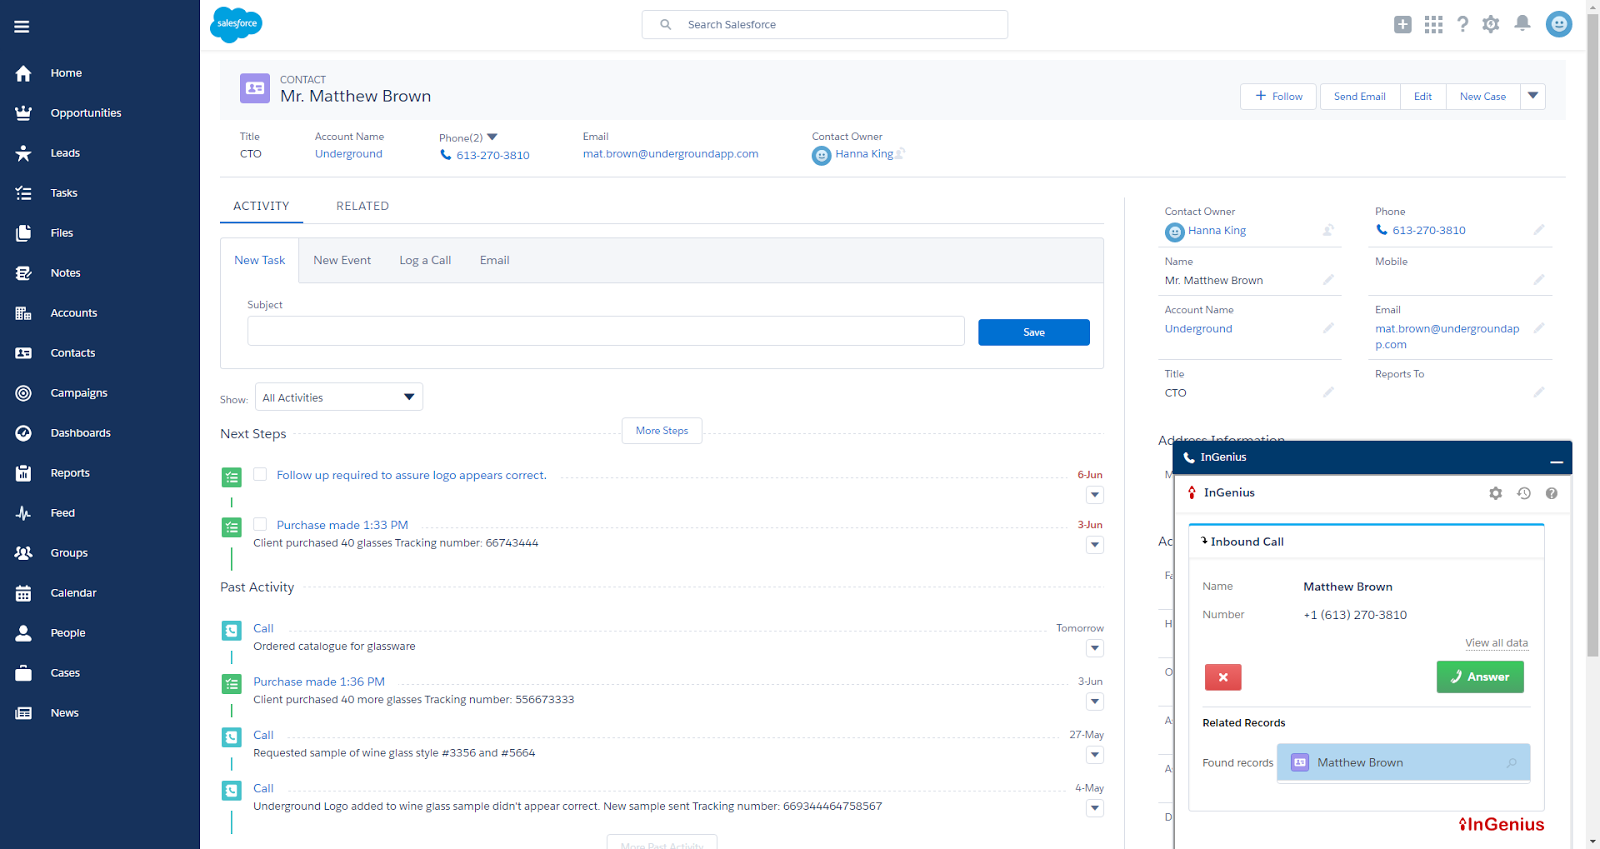Open View all data link
Image resolution: width=1600 pixels, height=849 pixels.
pyautogui.click(x=1496, y=643)
